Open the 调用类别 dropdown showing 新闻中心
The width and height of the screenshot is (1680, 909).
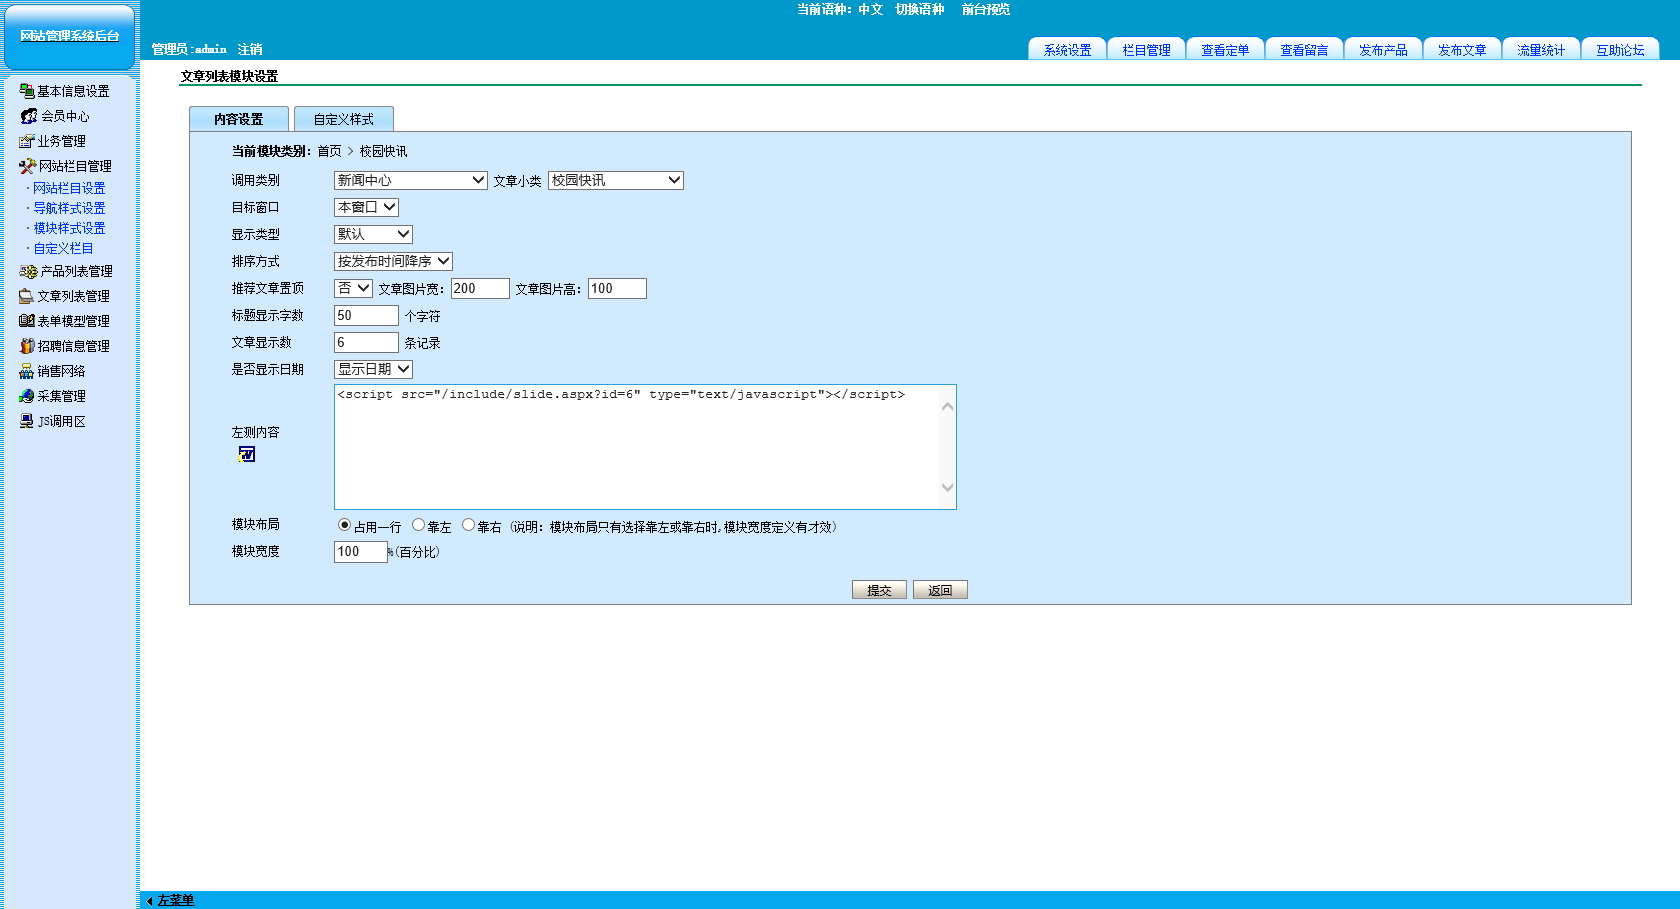[410, 180]
